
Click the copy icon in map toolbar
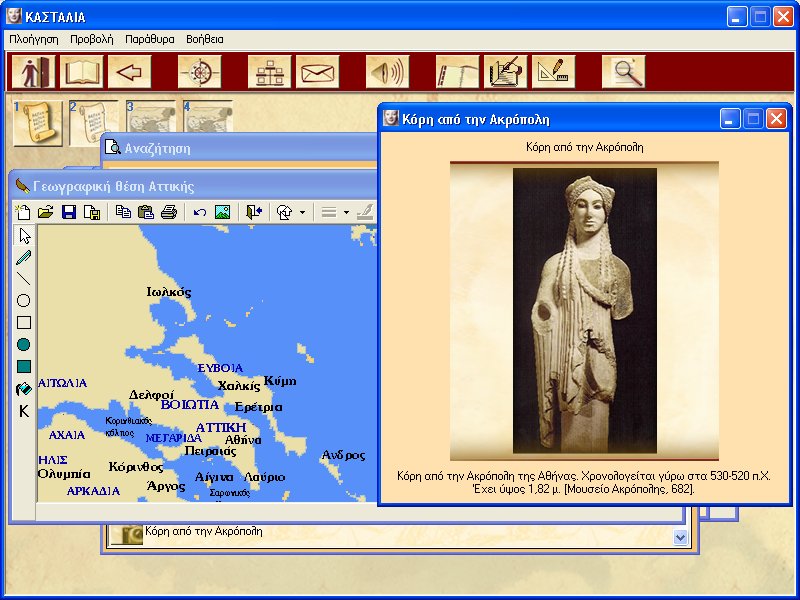pos(123,212)
